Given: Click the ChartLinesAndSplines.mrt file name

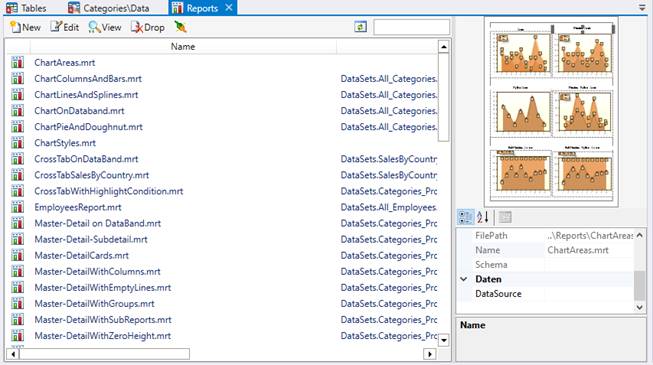Looking at the screenshot, I should [x=86, y=95].
